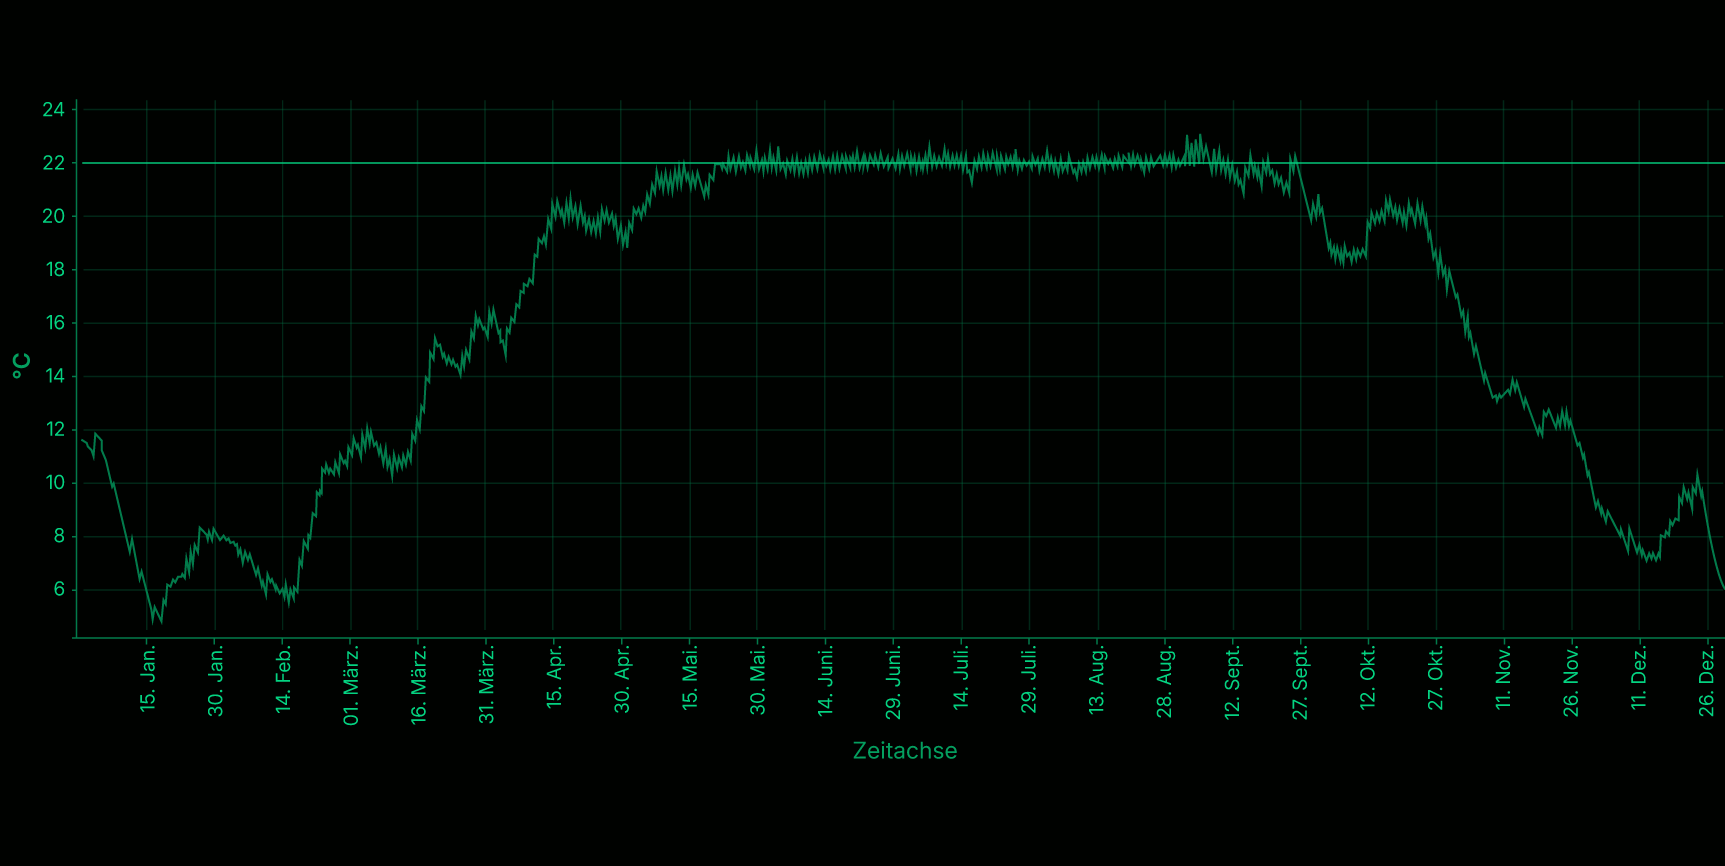Click the "Zeitachse" x-axis title
Image resolution: width=1725 pixels, height=866 pixels.
[905, 751]
